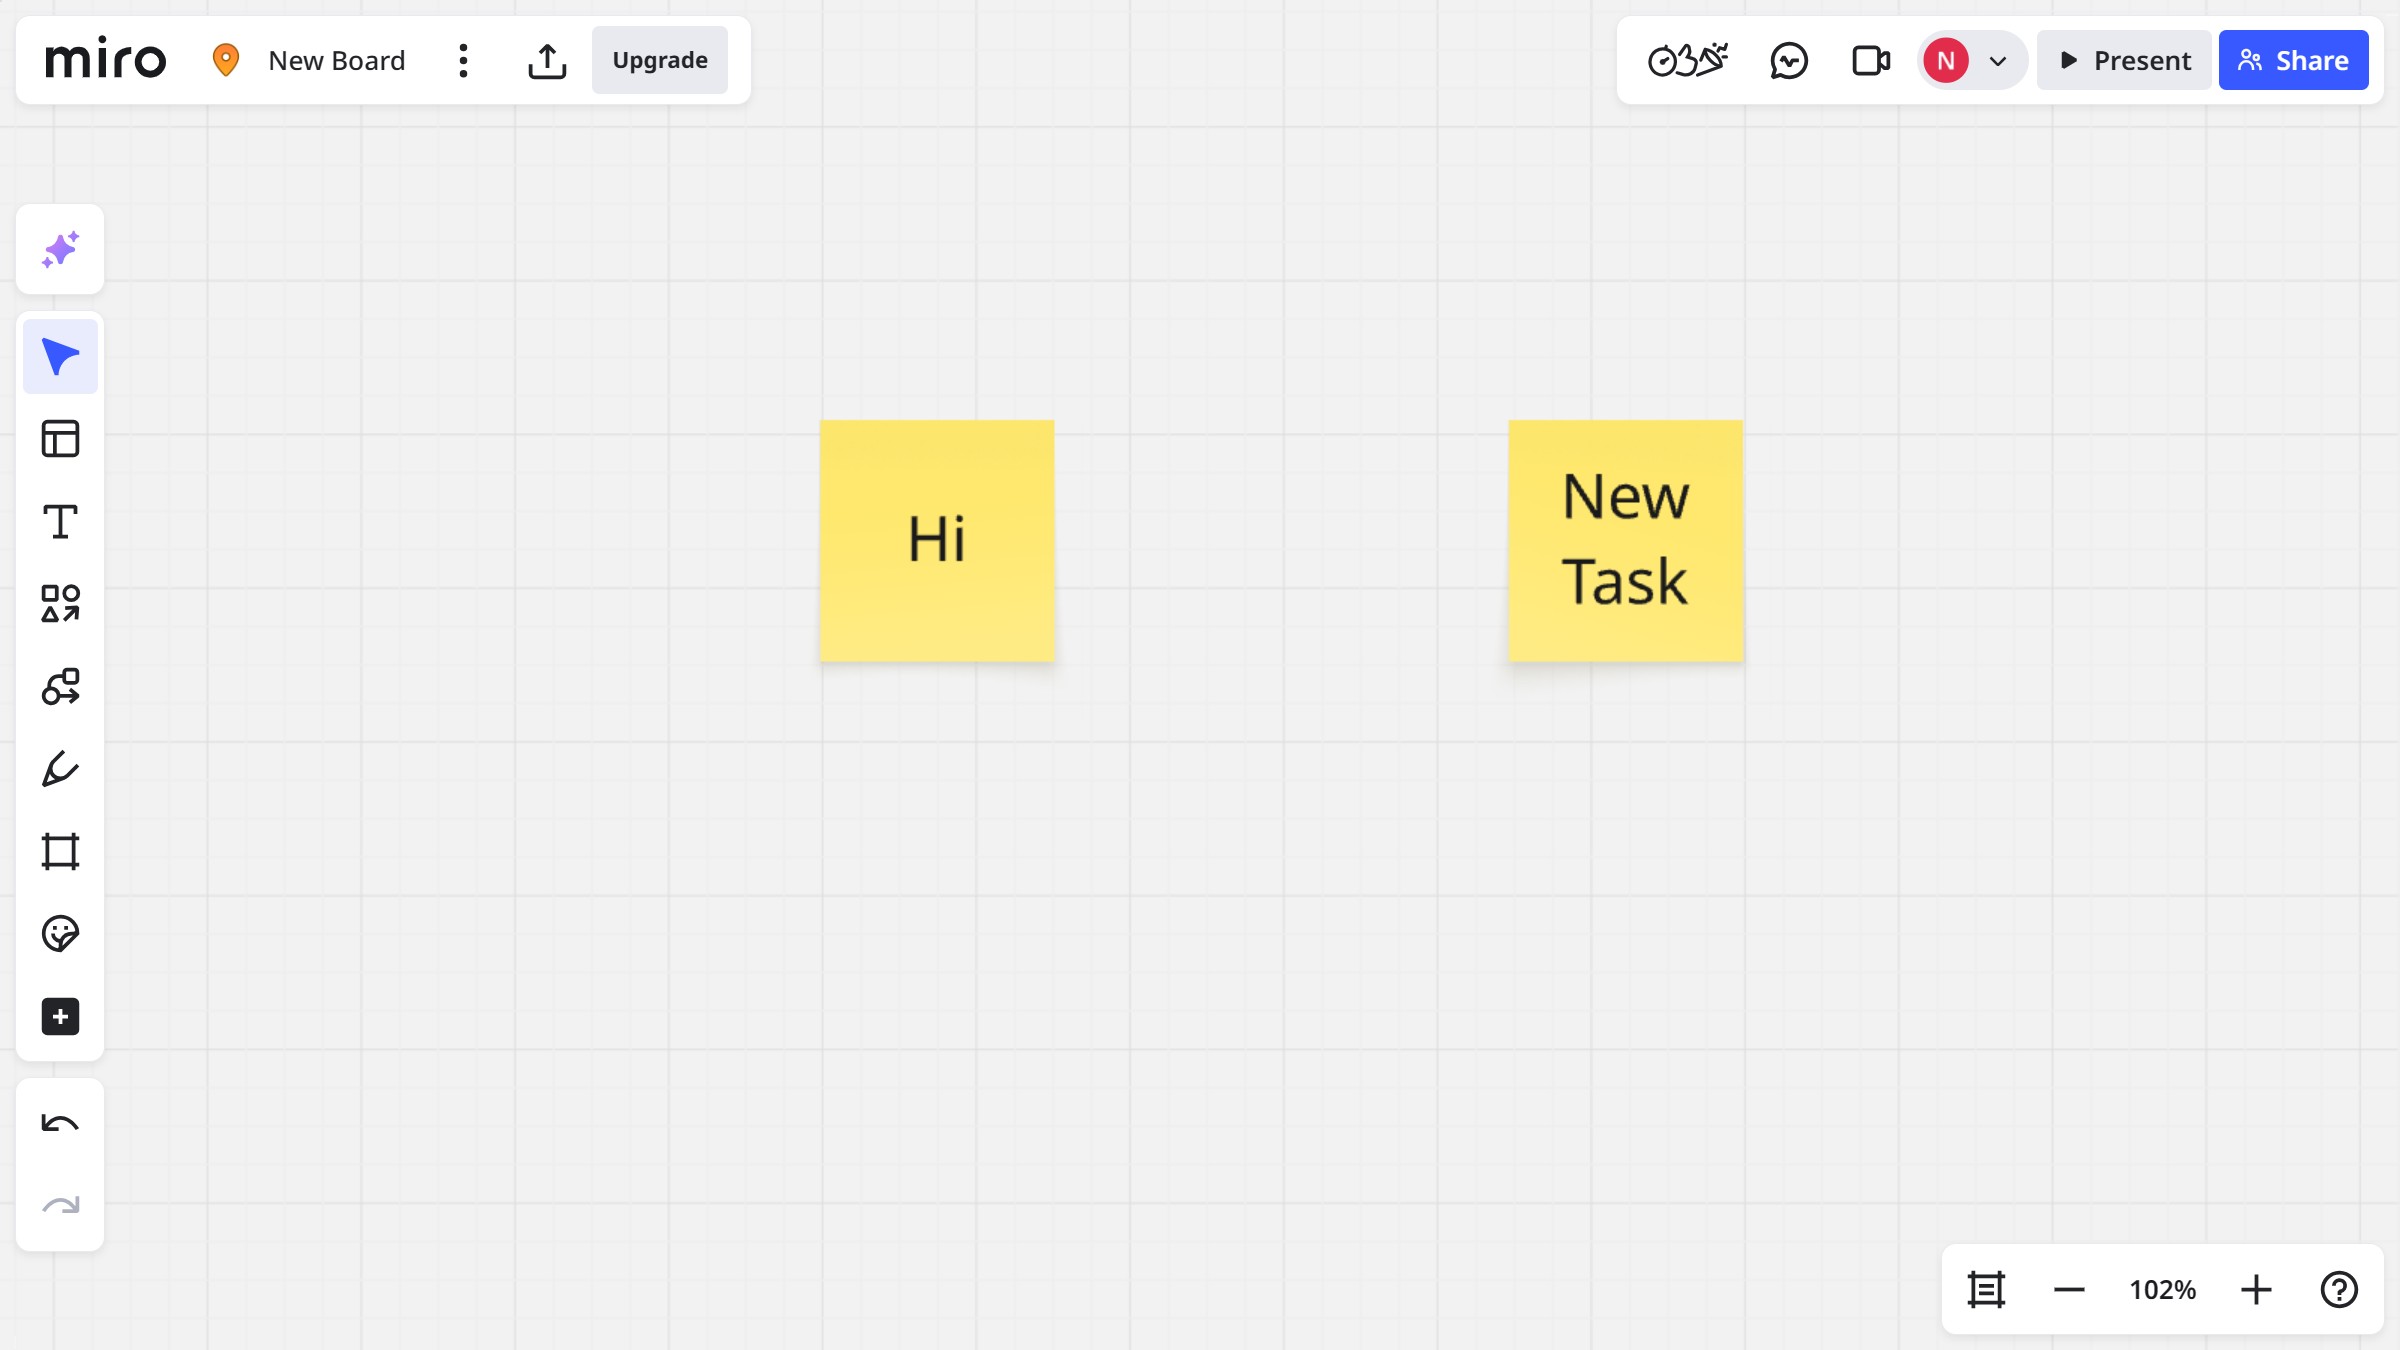Select the Text tool
Viewport: 2400px width, 1350px height.
tap(60, 520)
